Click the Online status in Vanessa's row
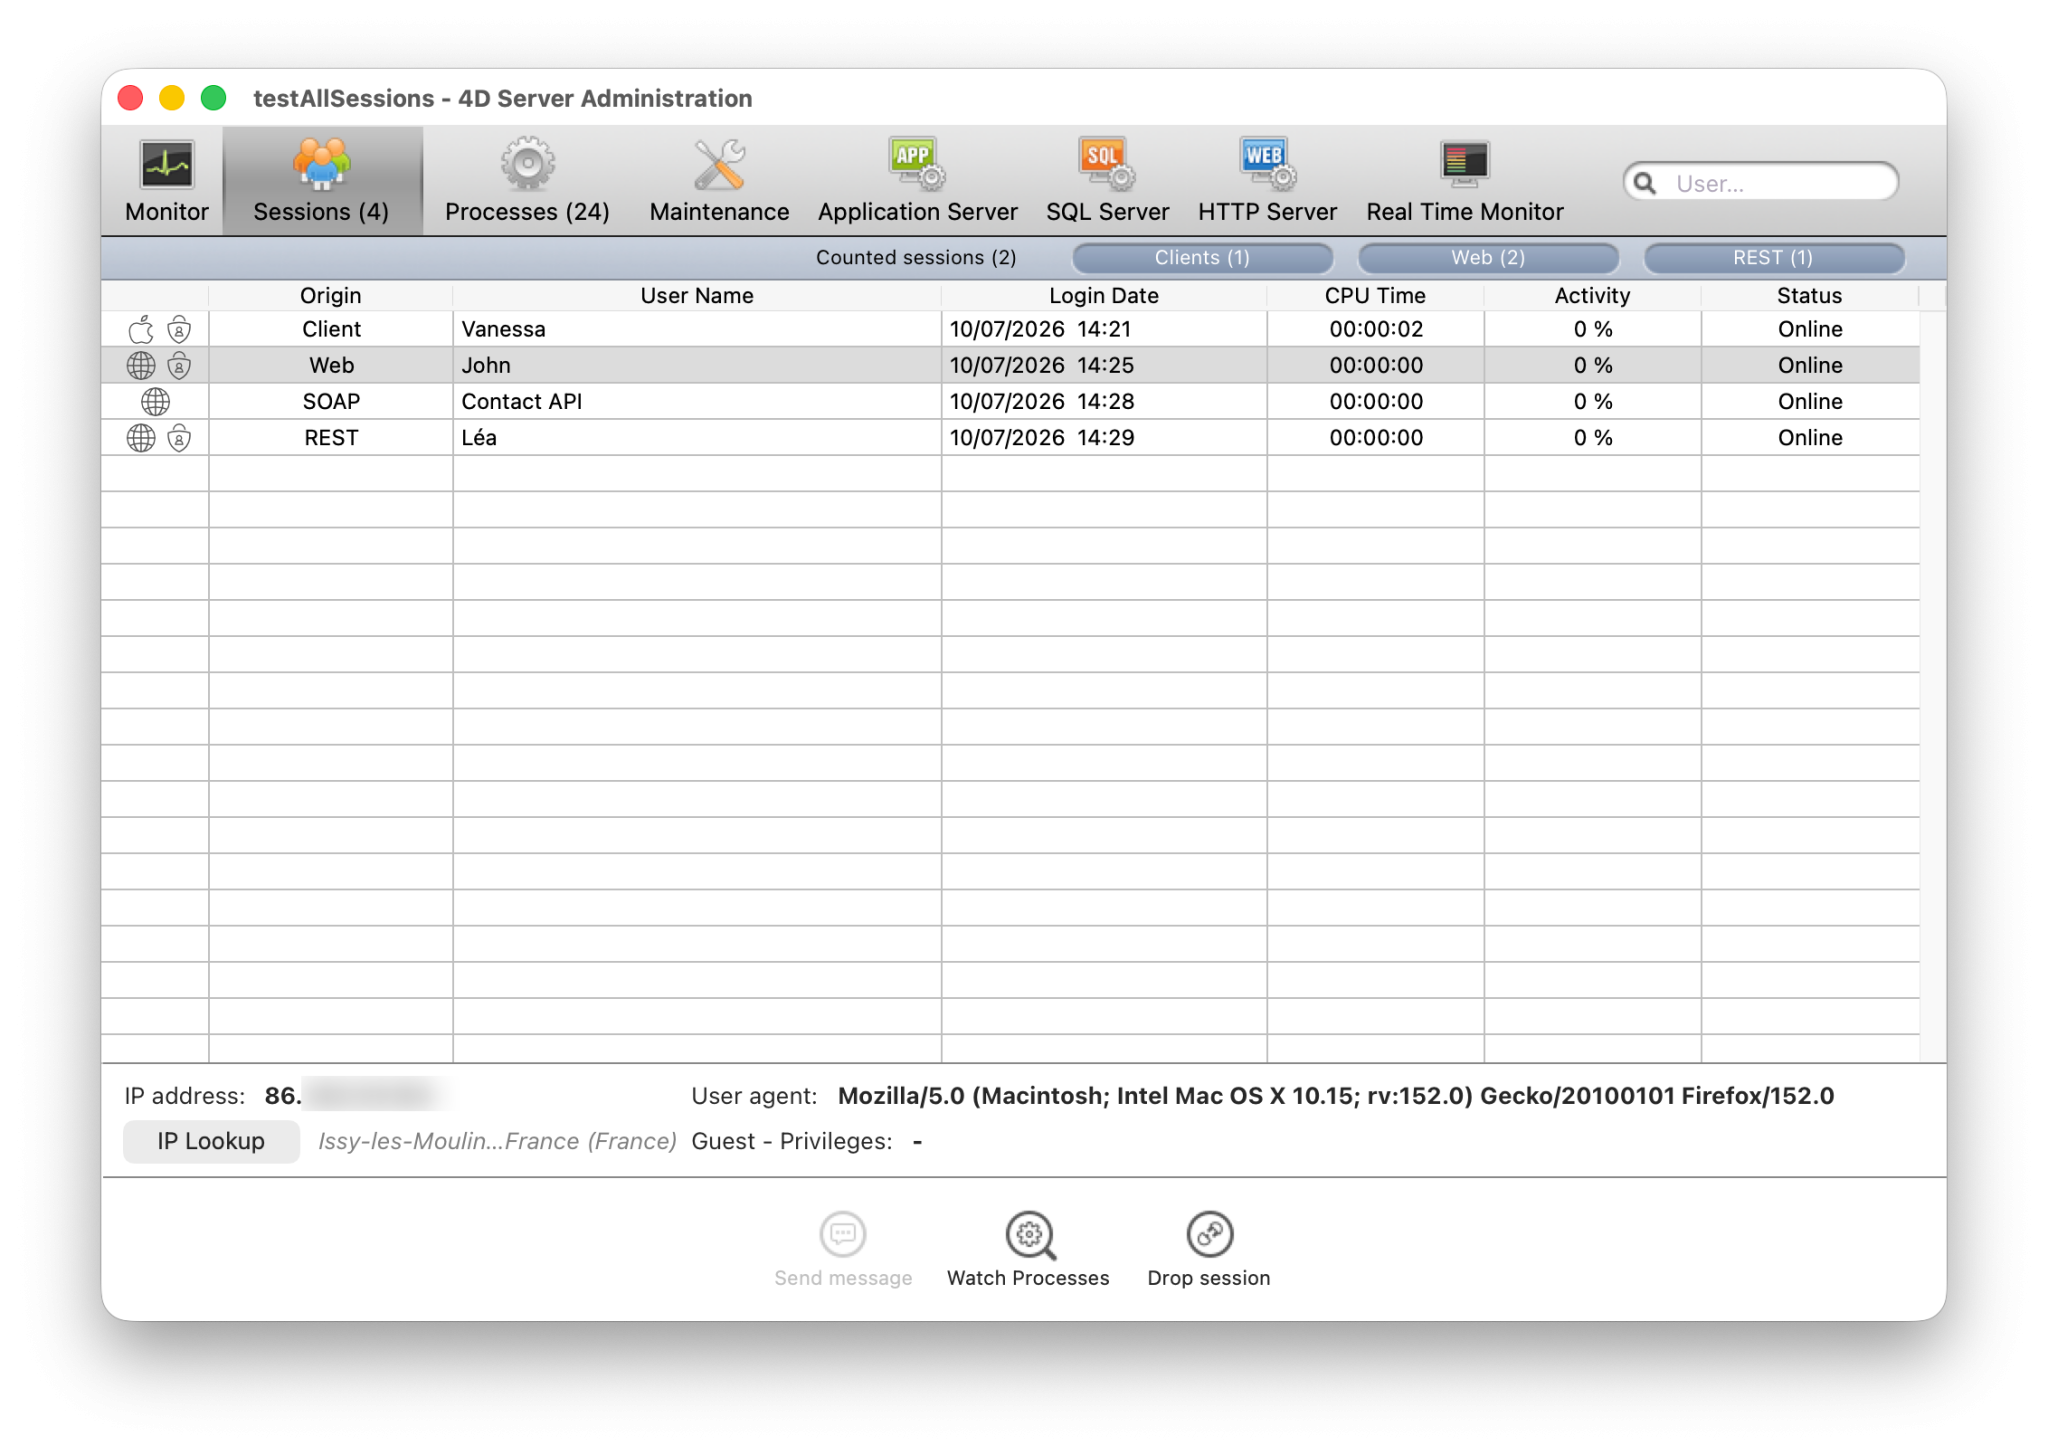The height and width of the screenshot is (1455, 2048). pos(1810,329)
